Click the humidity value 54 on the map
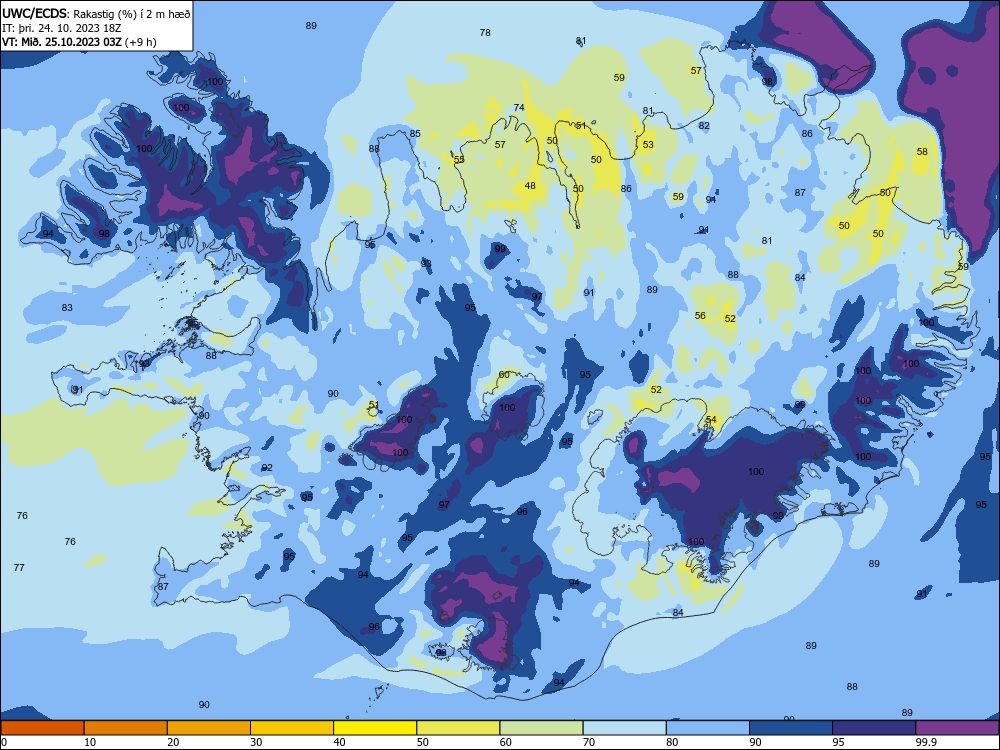The image size is (1000, 750). point(711,419)
